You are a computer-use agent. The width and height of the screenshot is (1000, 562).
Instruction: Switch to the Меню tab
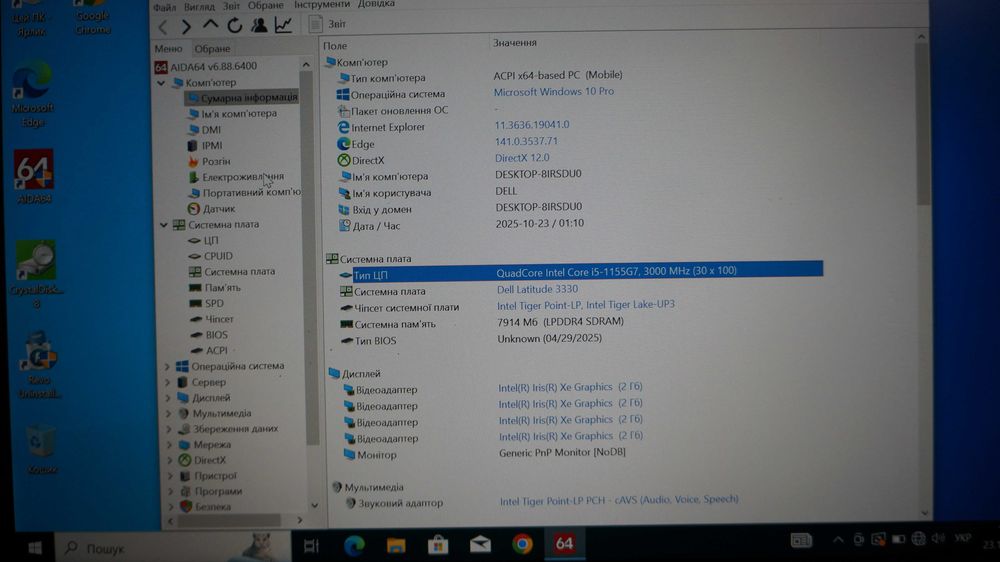tap(168, 48)
